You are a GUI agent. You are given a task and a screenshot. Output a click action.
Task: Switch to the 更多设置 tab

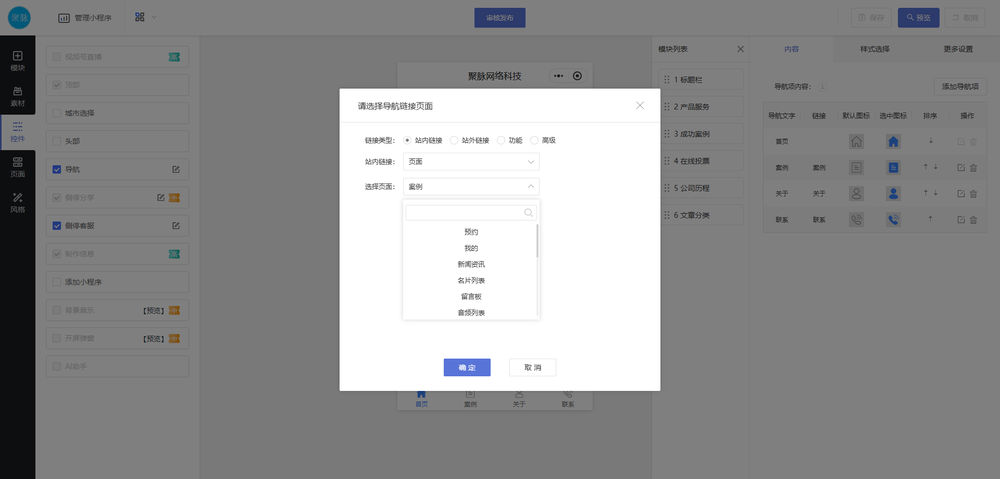[x=958, y=49]
